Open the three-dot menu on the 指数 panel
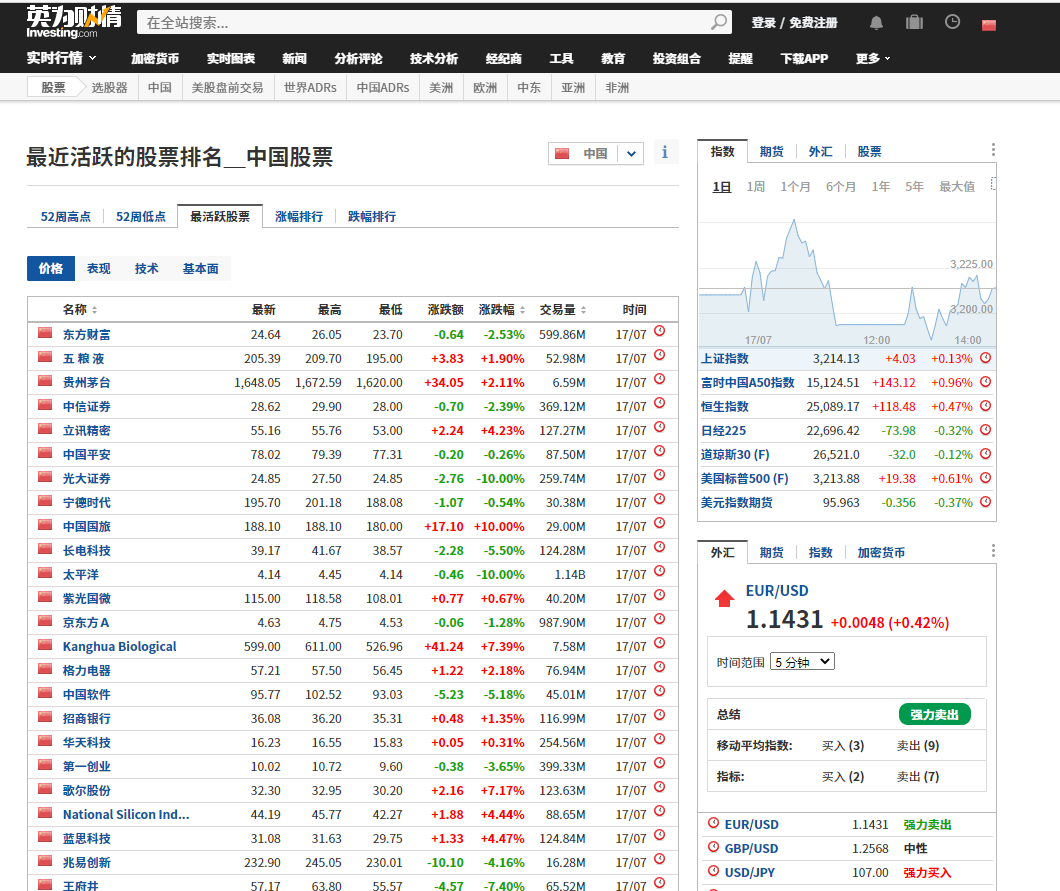1060x891 pixels. pos(992,148)
